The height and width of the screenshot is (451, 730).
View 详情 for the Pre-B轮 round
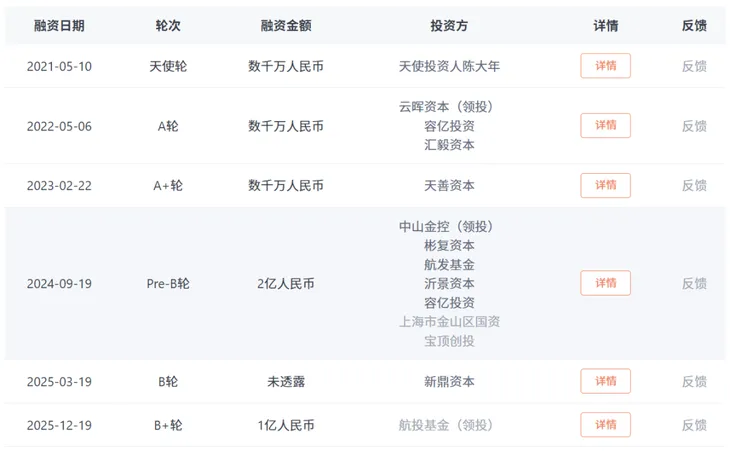(x=605, y=283)
